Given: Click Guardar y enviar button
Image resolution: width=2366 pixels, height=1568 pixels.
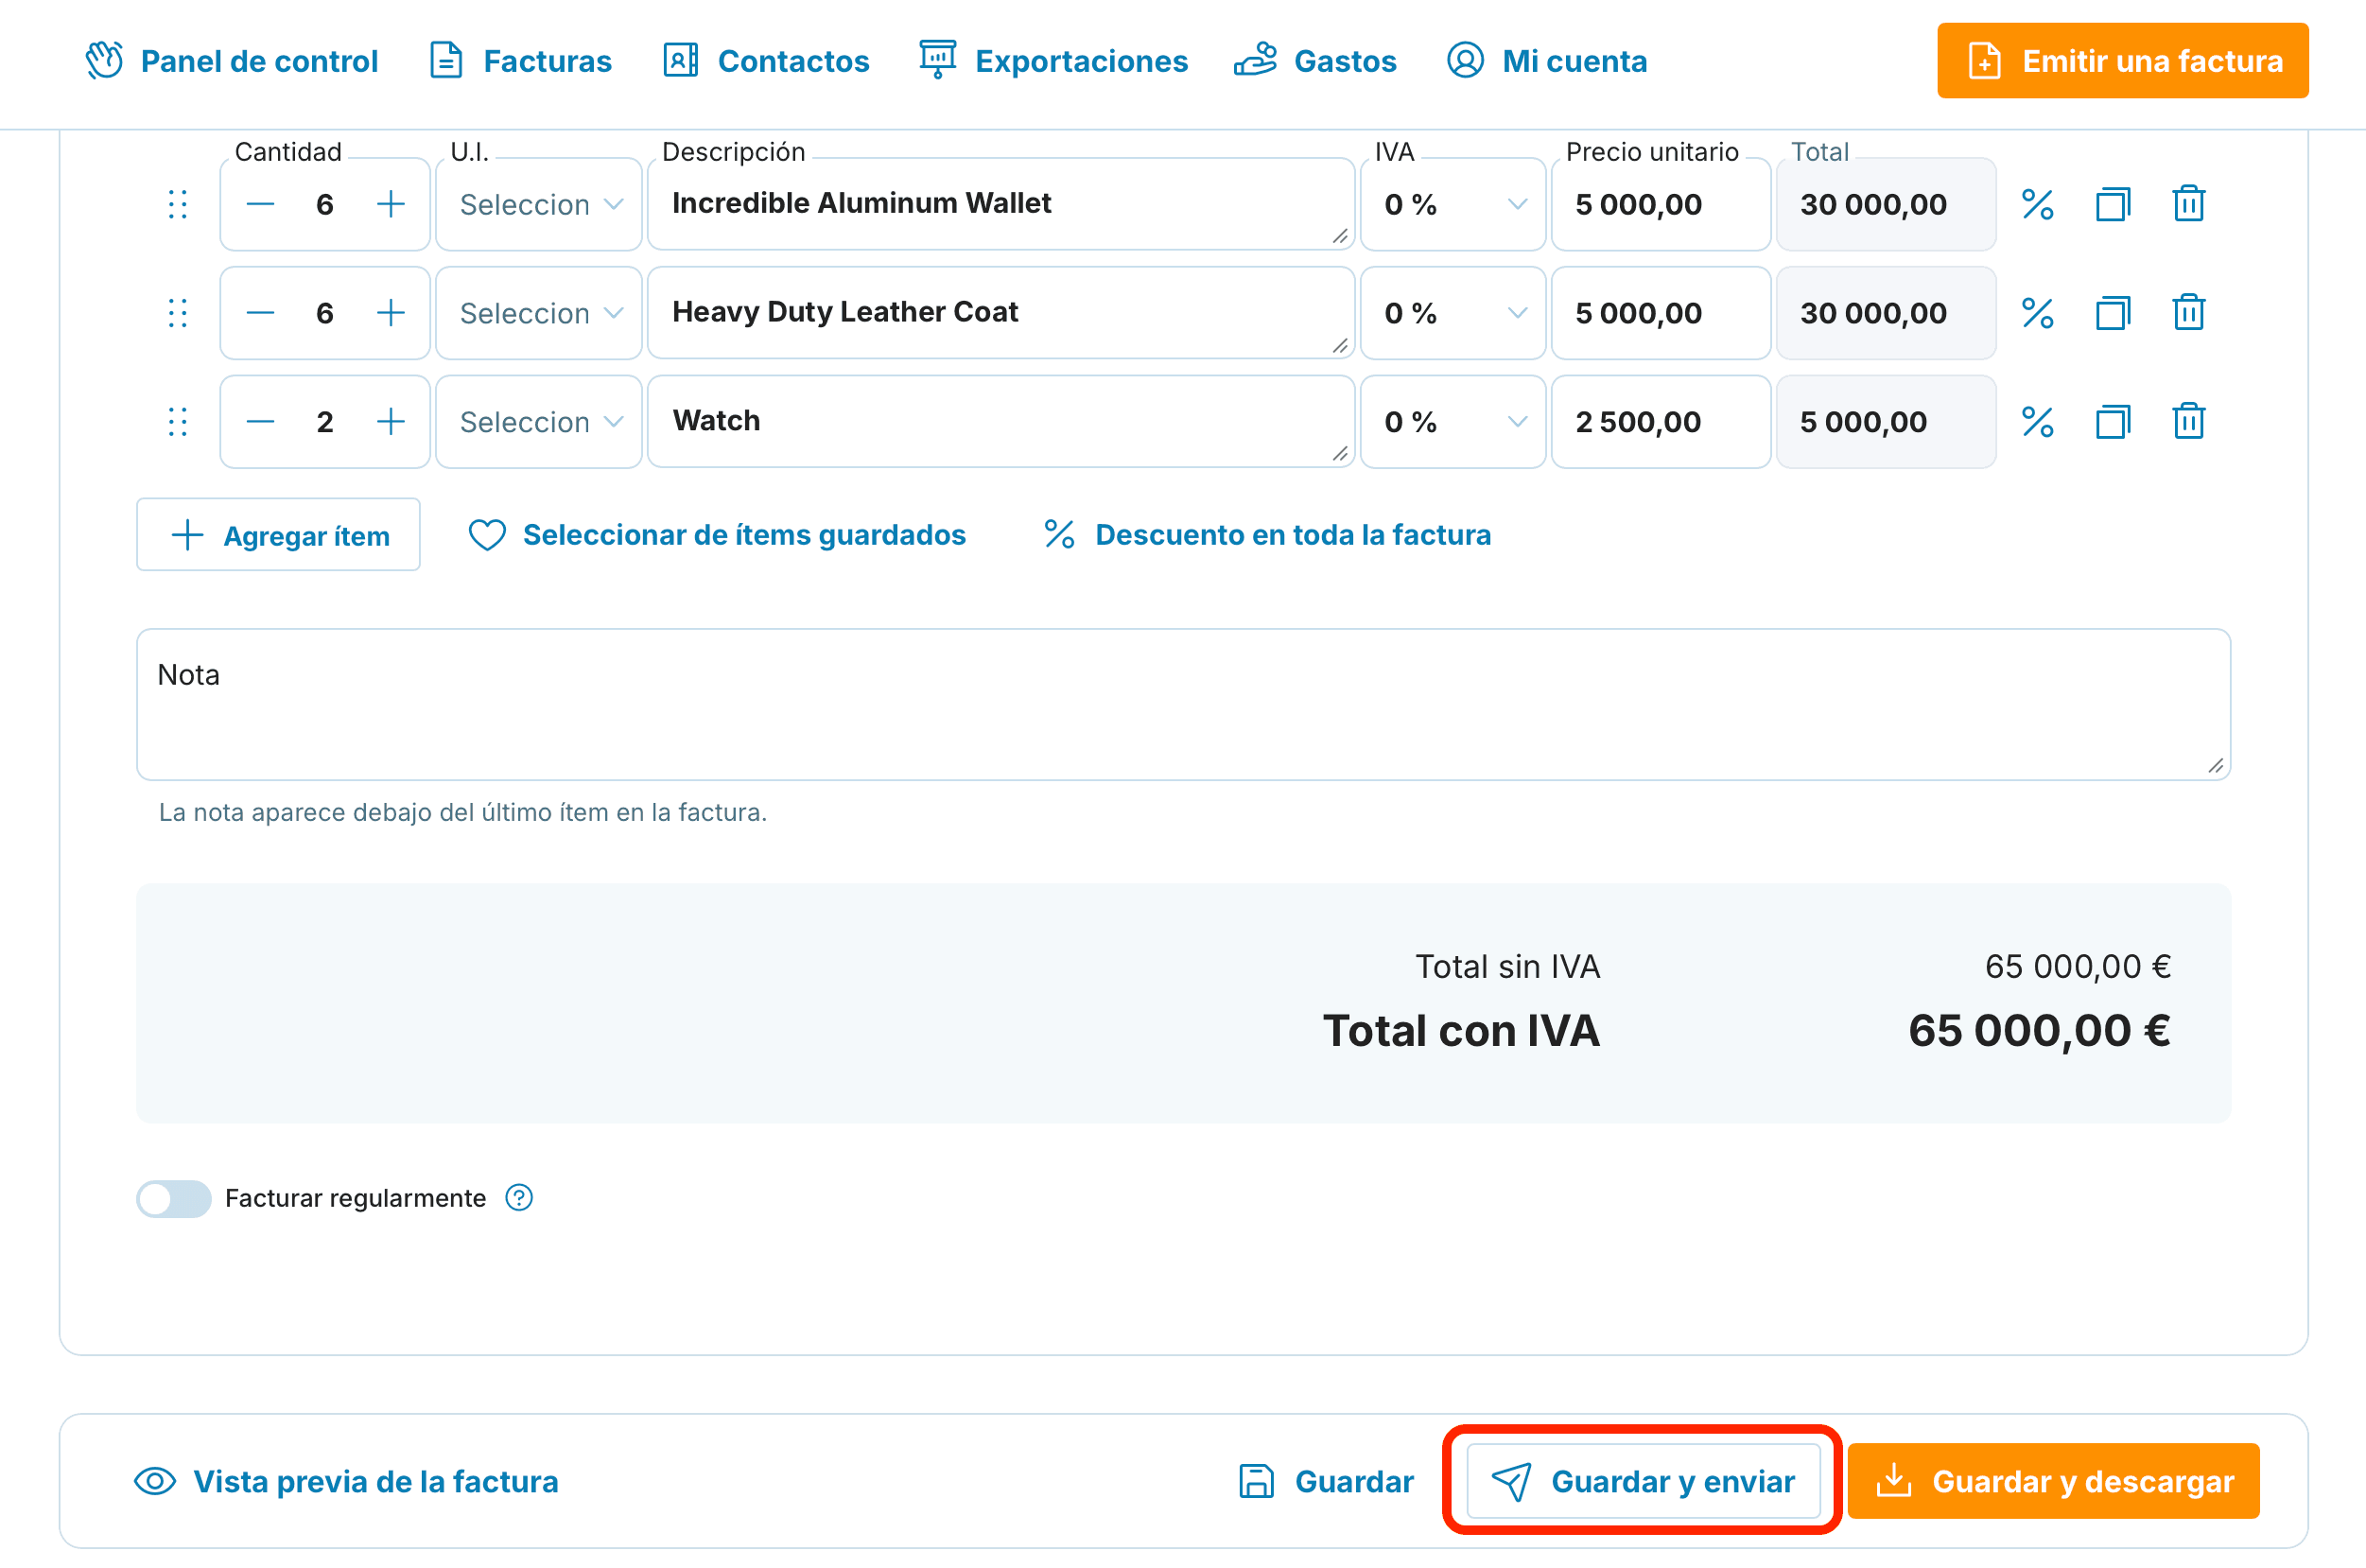Looking at the screenshot, I should click(1643, 1481).
